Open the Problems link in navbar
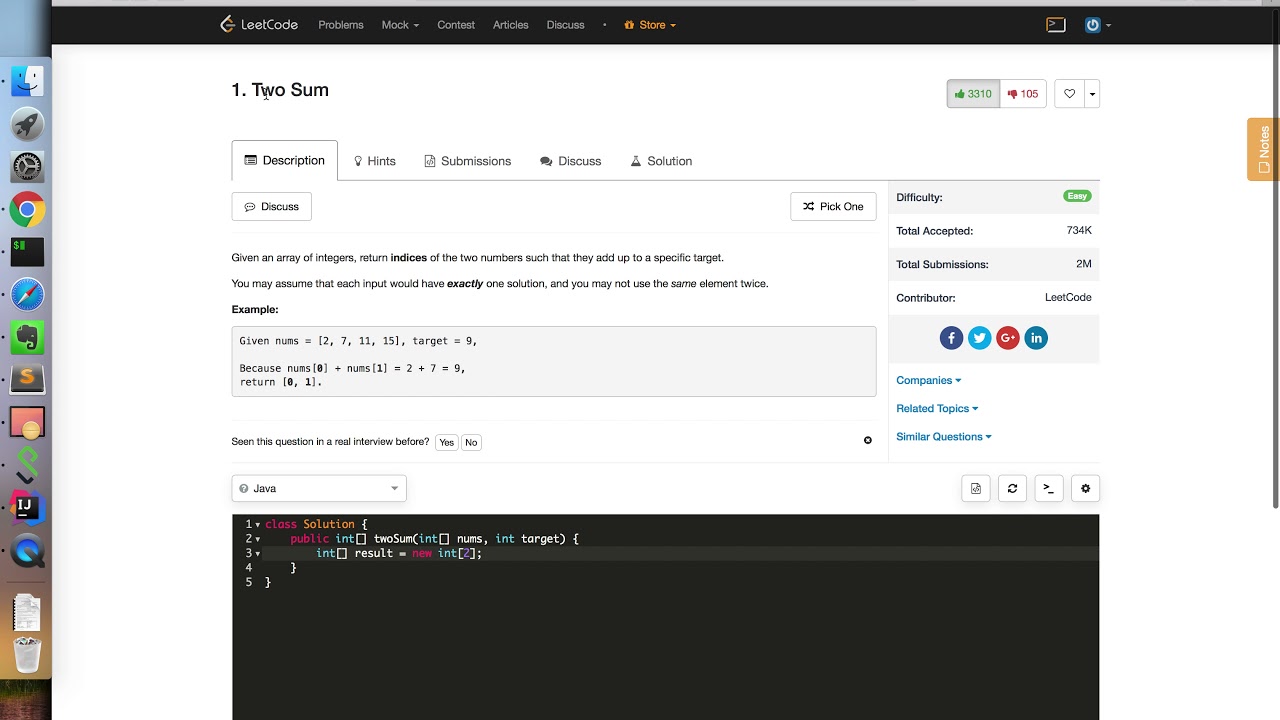The image size is (1280, 720). pos(341,25)
